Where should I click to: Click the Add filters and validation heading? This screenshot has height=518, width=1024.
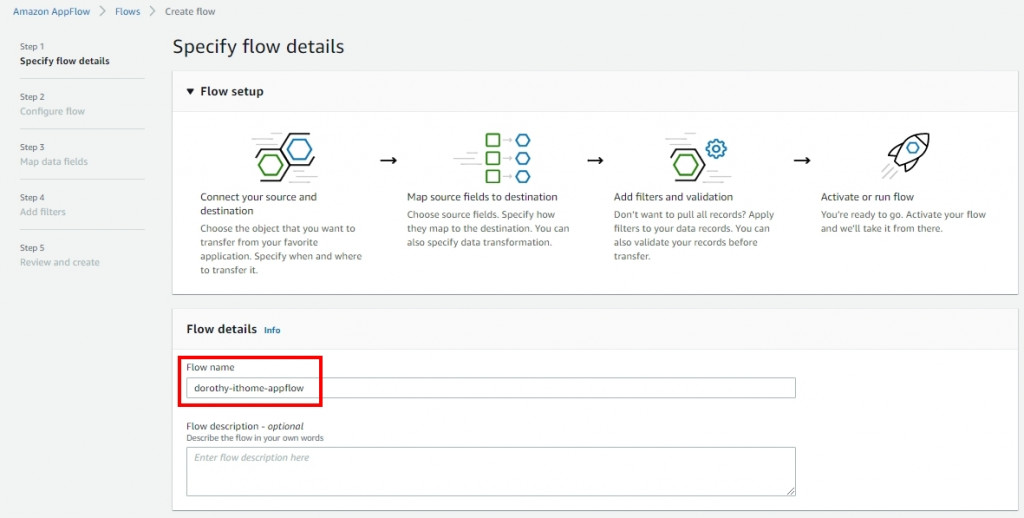[x=673, y=197]
